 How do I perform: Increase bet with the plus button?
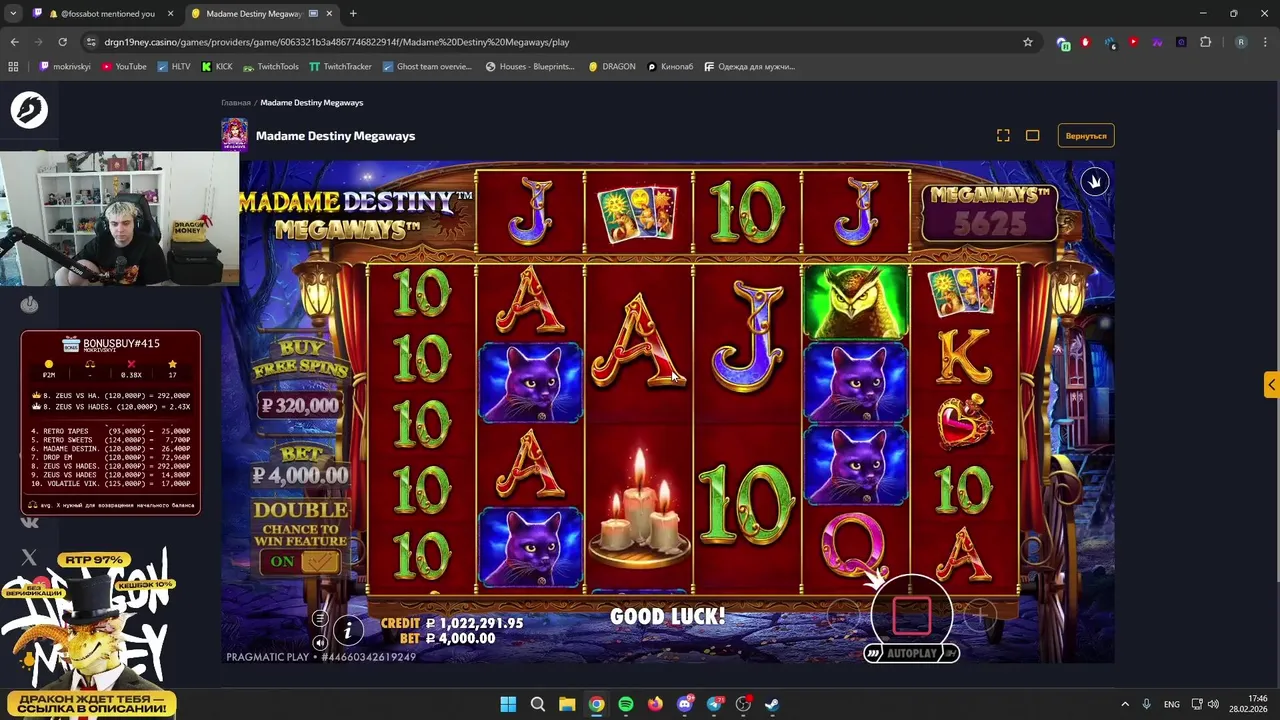[x=979, y=615]
